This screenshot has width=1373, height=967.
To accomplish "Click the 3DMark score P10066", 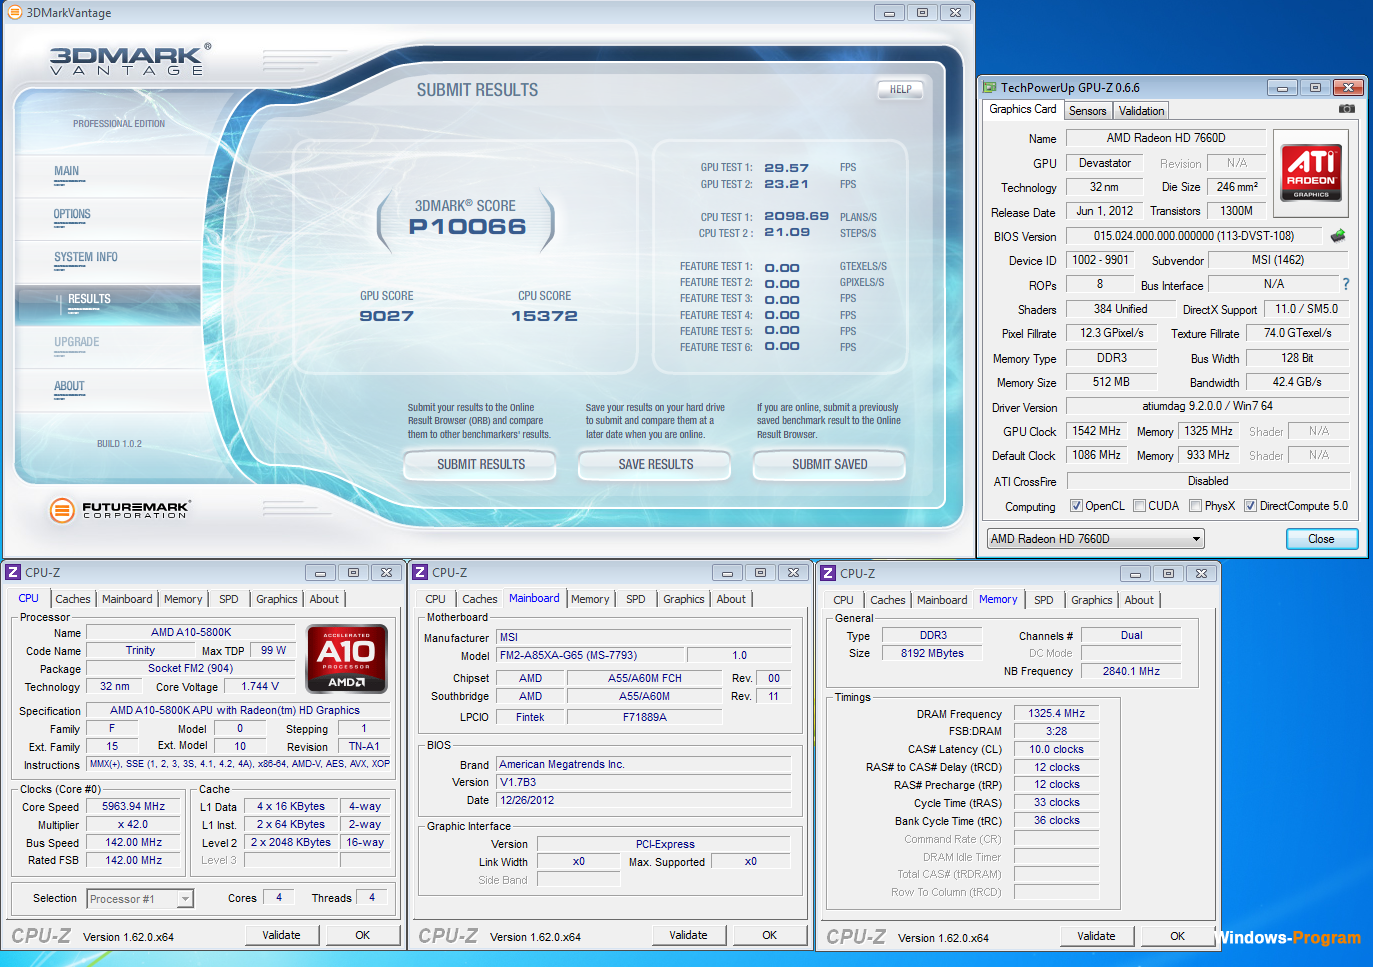I will coord(467,227).
